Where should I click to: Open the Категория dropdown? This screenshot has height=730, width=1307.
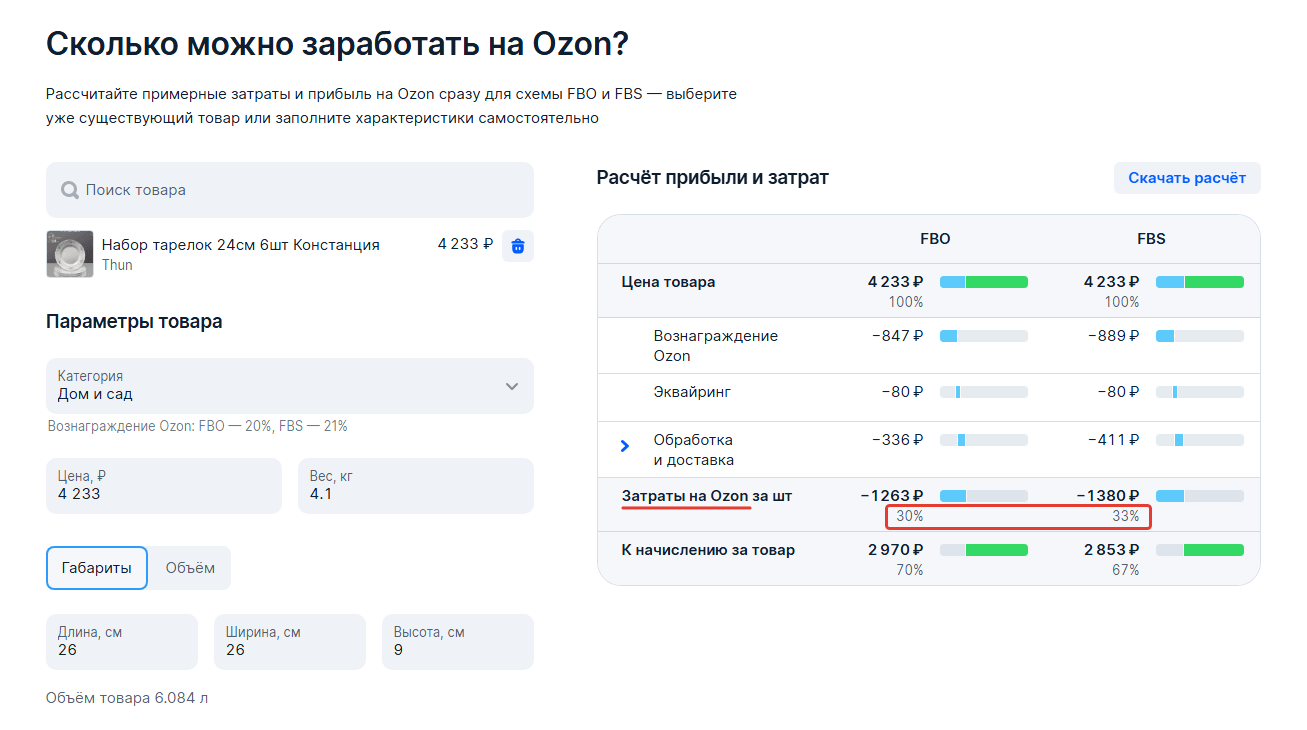pos(289,386)
